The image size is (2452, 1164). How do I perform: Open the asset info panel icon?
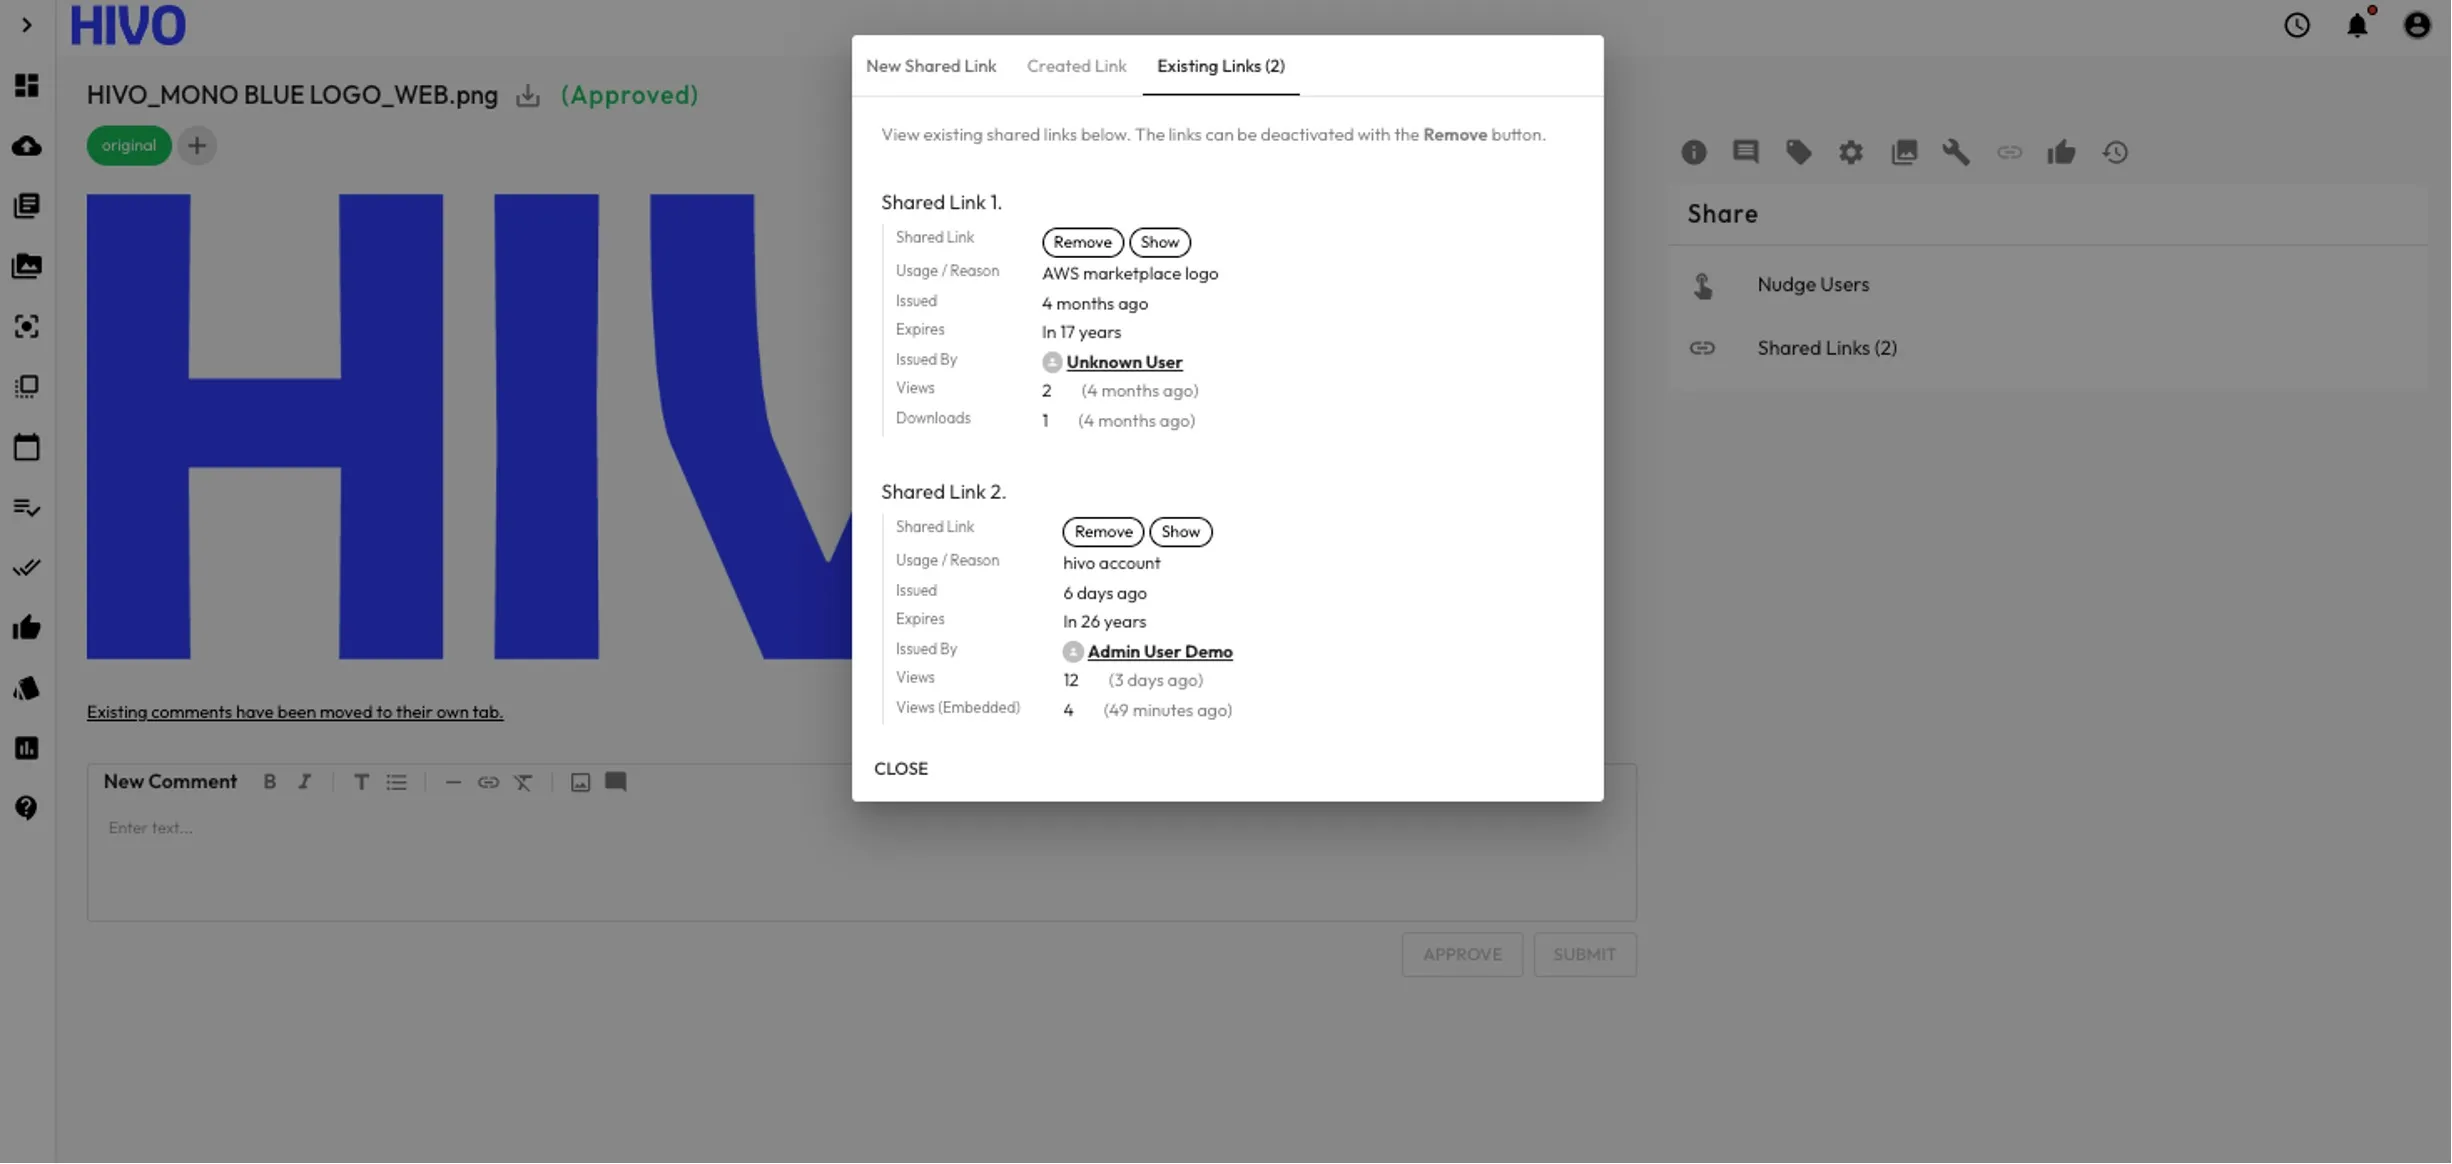1693,152
